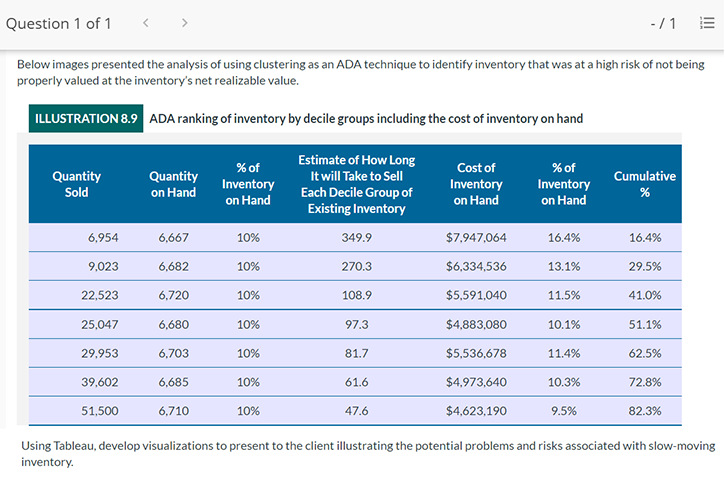Click the Quantity Sold column header
Screen dimensions: 725x481
[76, 184]
